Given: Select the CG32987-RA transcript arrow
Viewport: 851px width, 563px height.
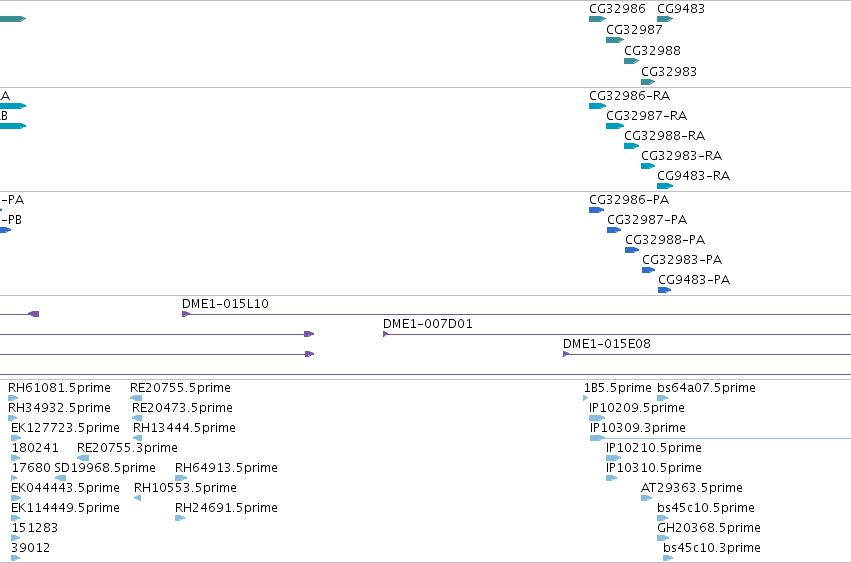Looking at the screenshot, I should pos(615,126).
